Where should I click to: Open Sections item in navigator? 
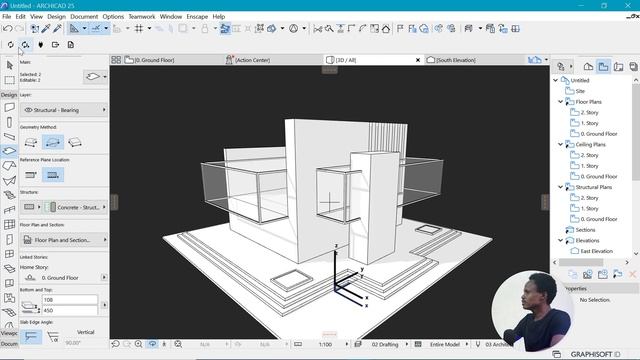click(585, 230)
